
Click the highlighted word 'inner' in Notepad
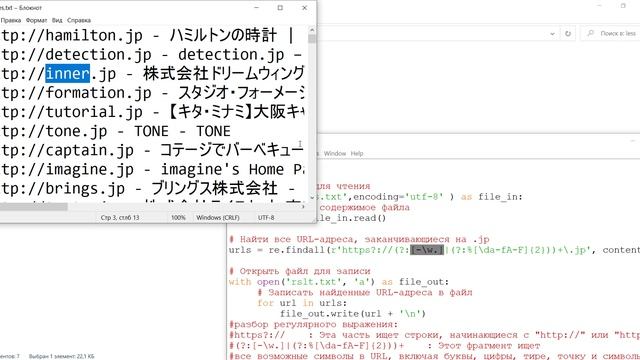tap(67, 73)
